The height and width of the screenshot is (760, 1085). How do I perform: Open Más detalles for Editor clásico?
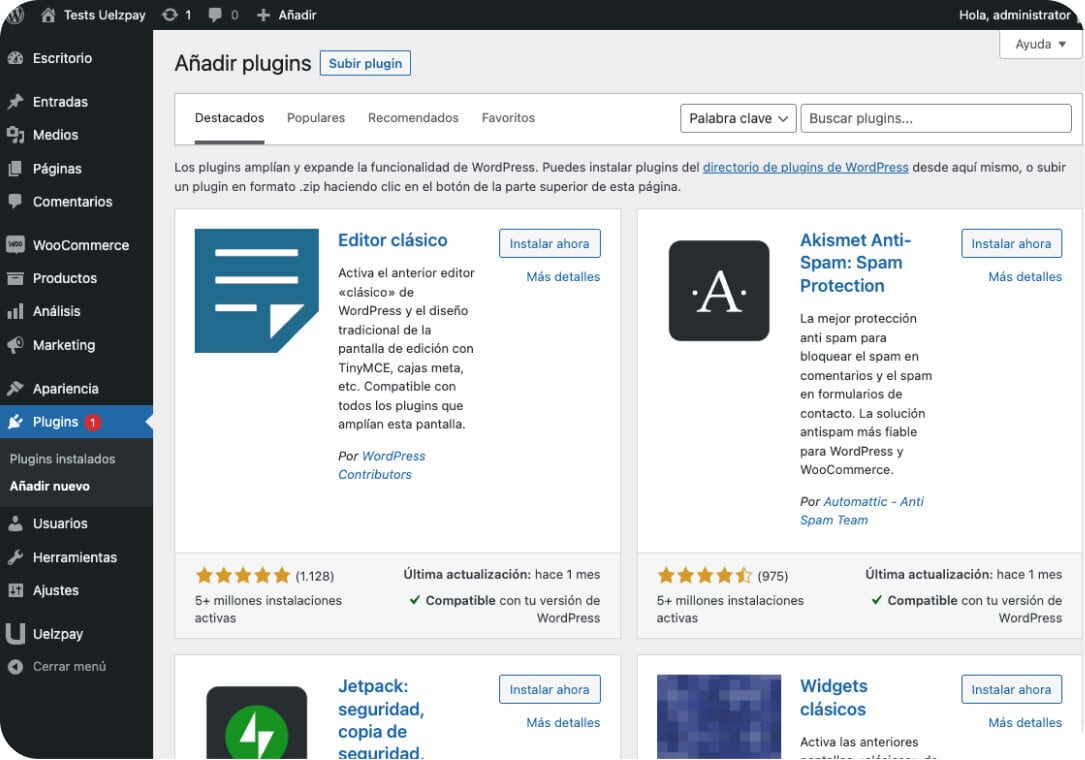pyautogui.click(x=563, y=277)
